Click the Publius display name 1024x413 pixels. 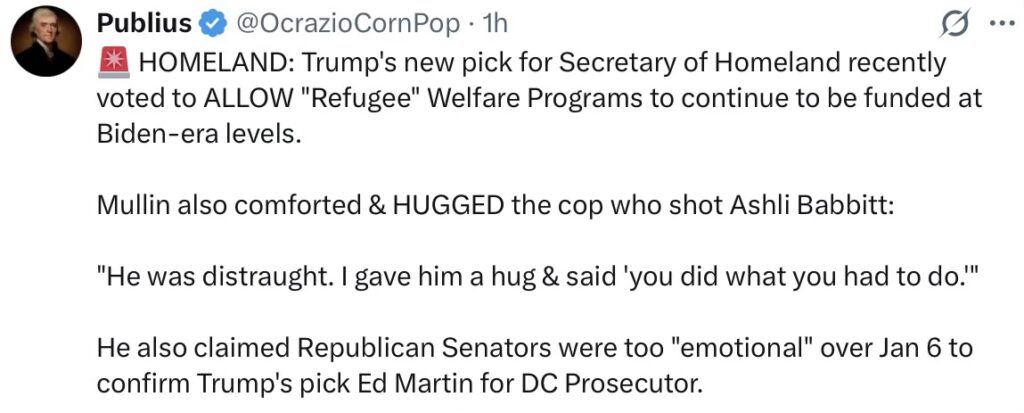[x=140, y=24]
